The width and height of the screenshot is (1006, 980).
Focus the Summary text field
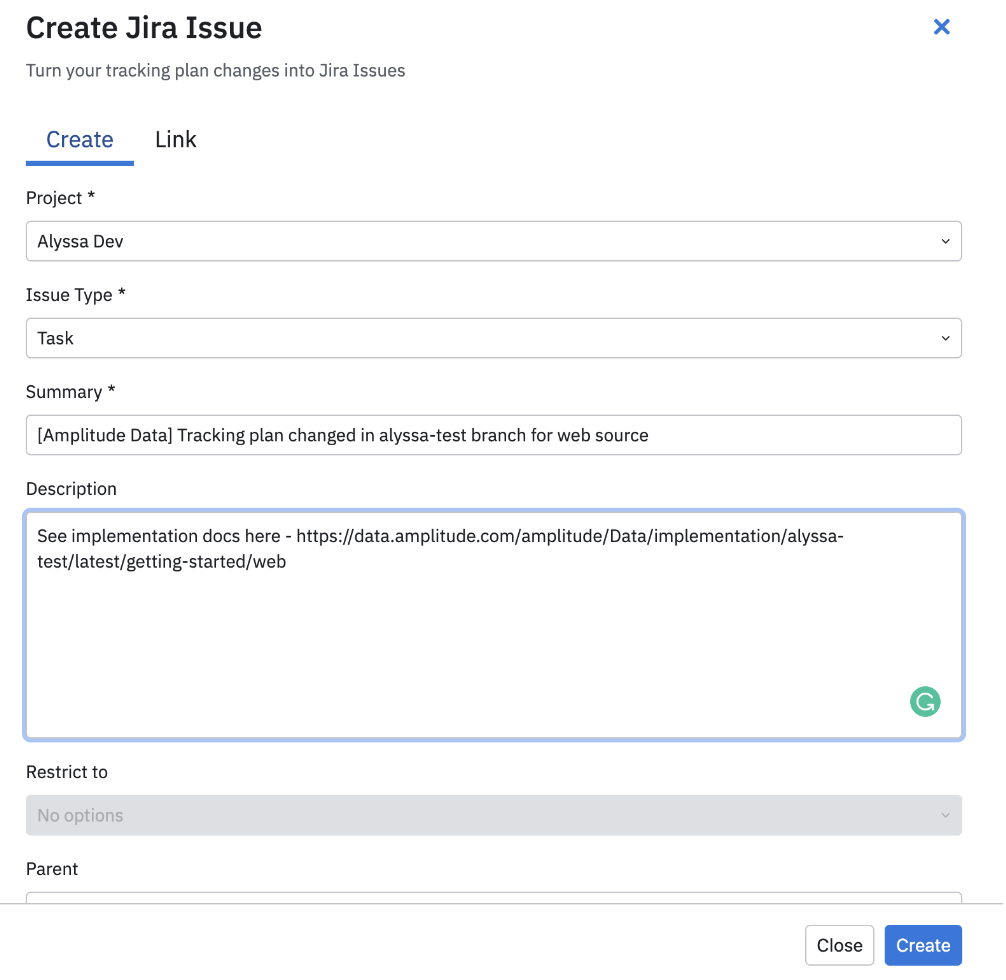[x=493, y=435]
